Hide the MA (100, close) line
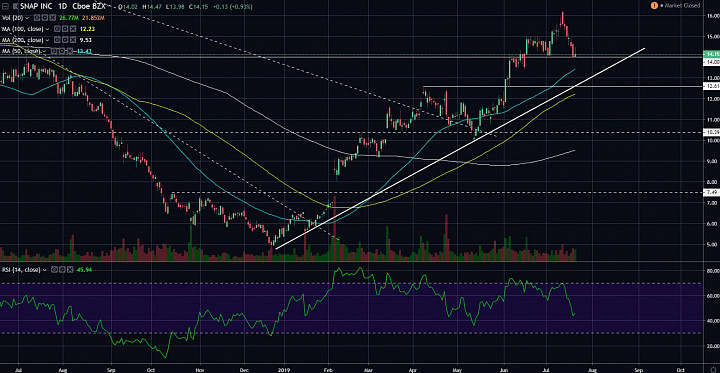 (57, 29)
